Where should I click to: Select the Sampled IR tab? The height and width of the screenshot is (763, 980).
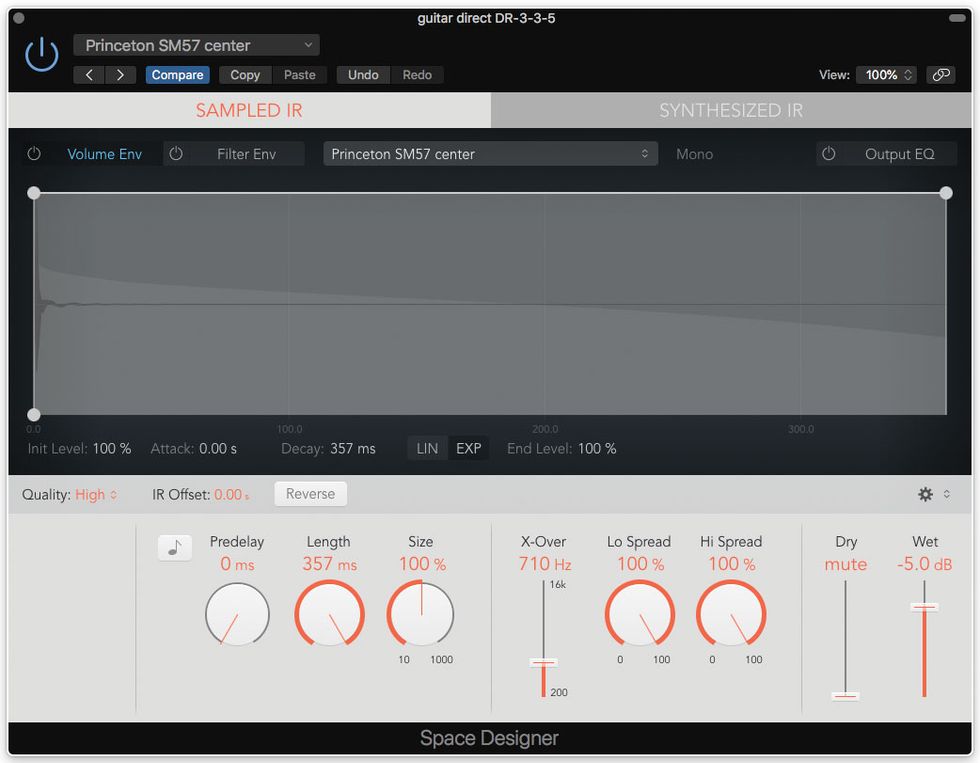[x=249, y=110]
